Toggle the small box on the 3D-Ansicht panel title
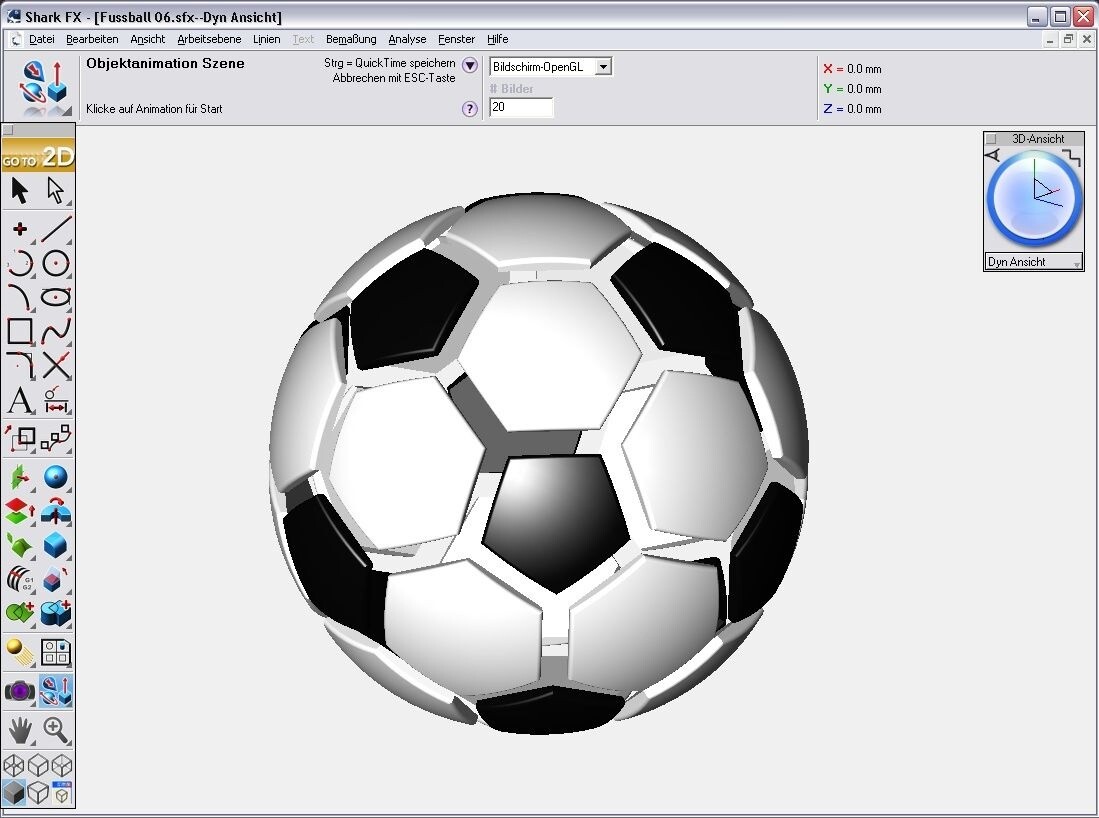 pyautogui.click(x=992, y=139)
